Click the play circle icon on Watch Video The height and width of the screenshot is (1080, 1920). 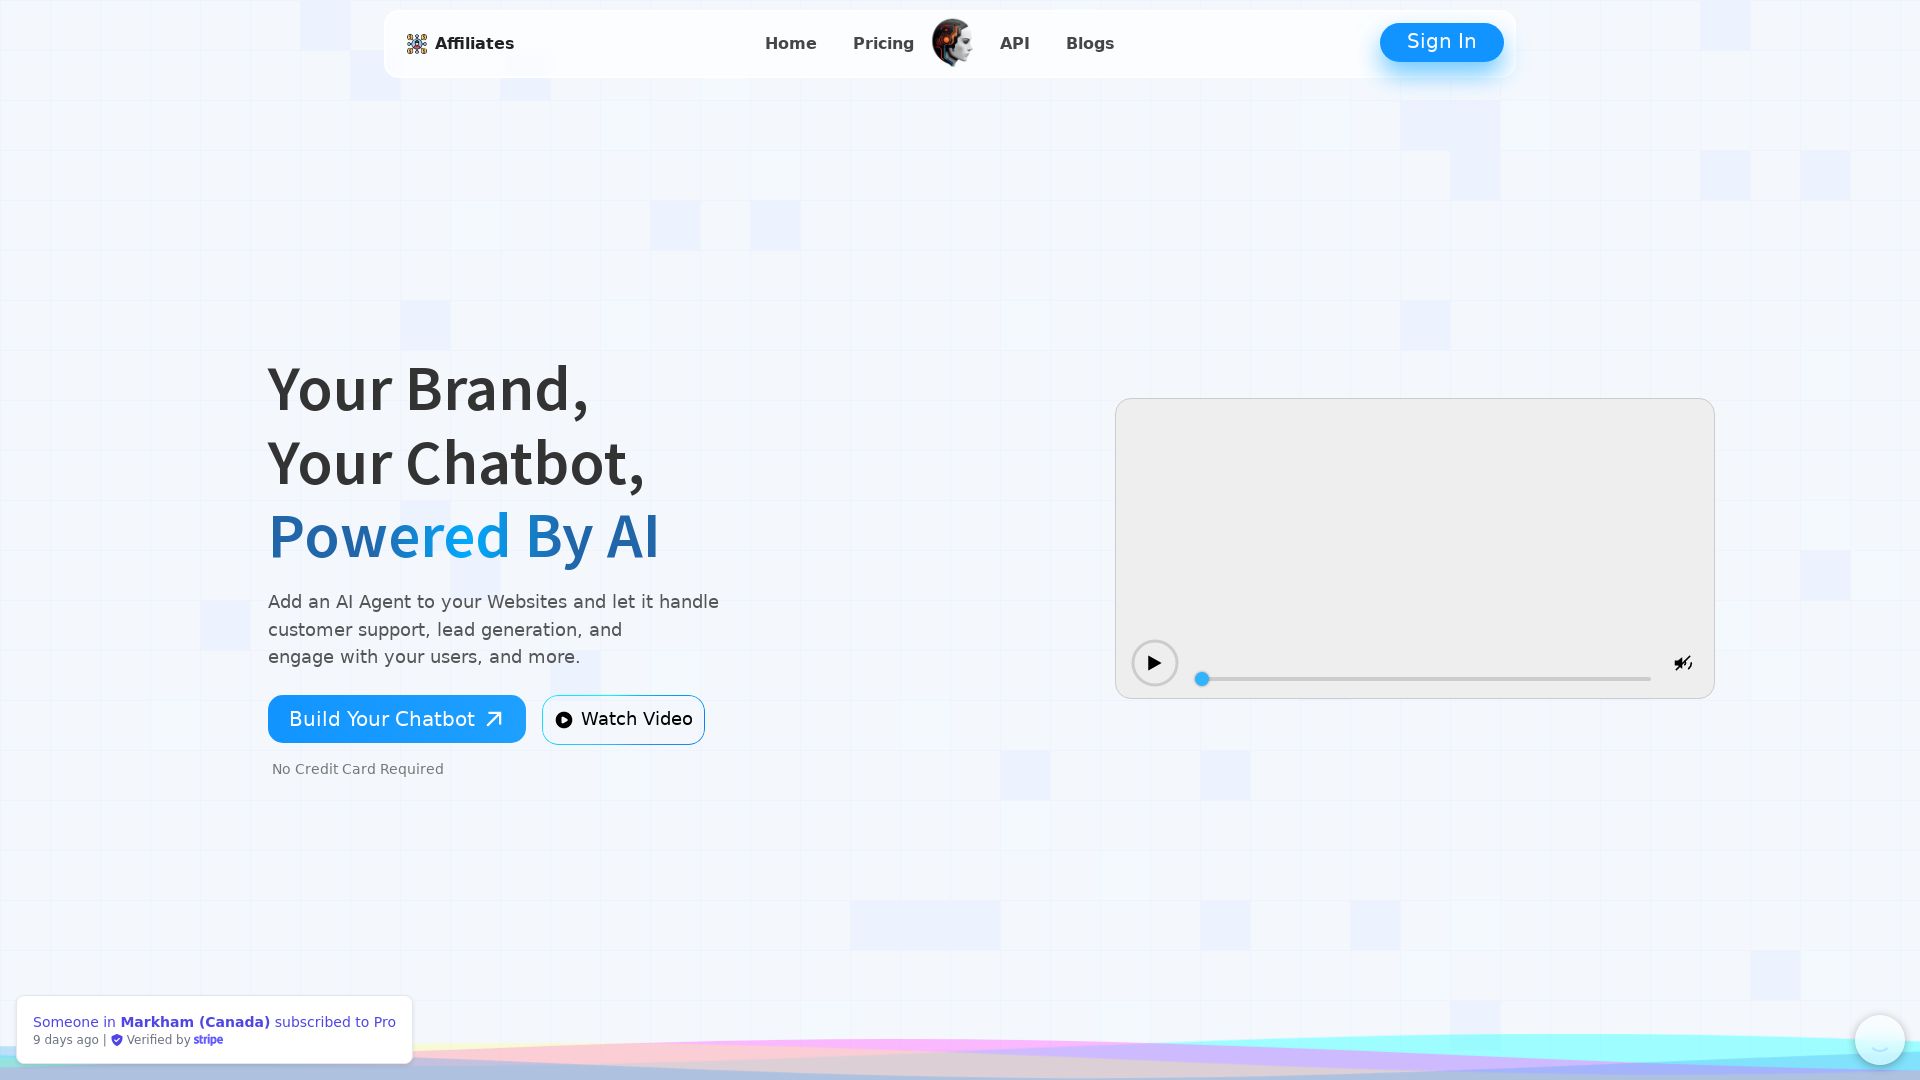pos(564,719)
